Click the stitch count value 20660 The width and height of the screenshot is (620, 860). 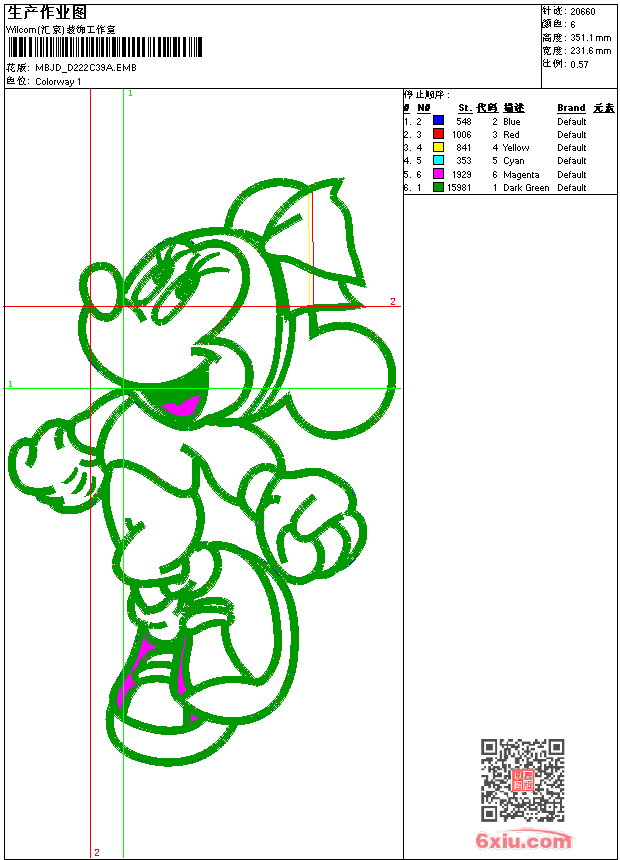(582, 12)
